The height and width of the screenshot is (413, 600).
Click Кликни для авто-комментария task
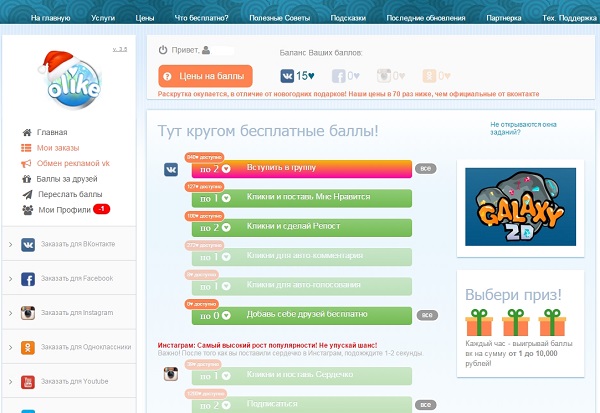point(302,257)
